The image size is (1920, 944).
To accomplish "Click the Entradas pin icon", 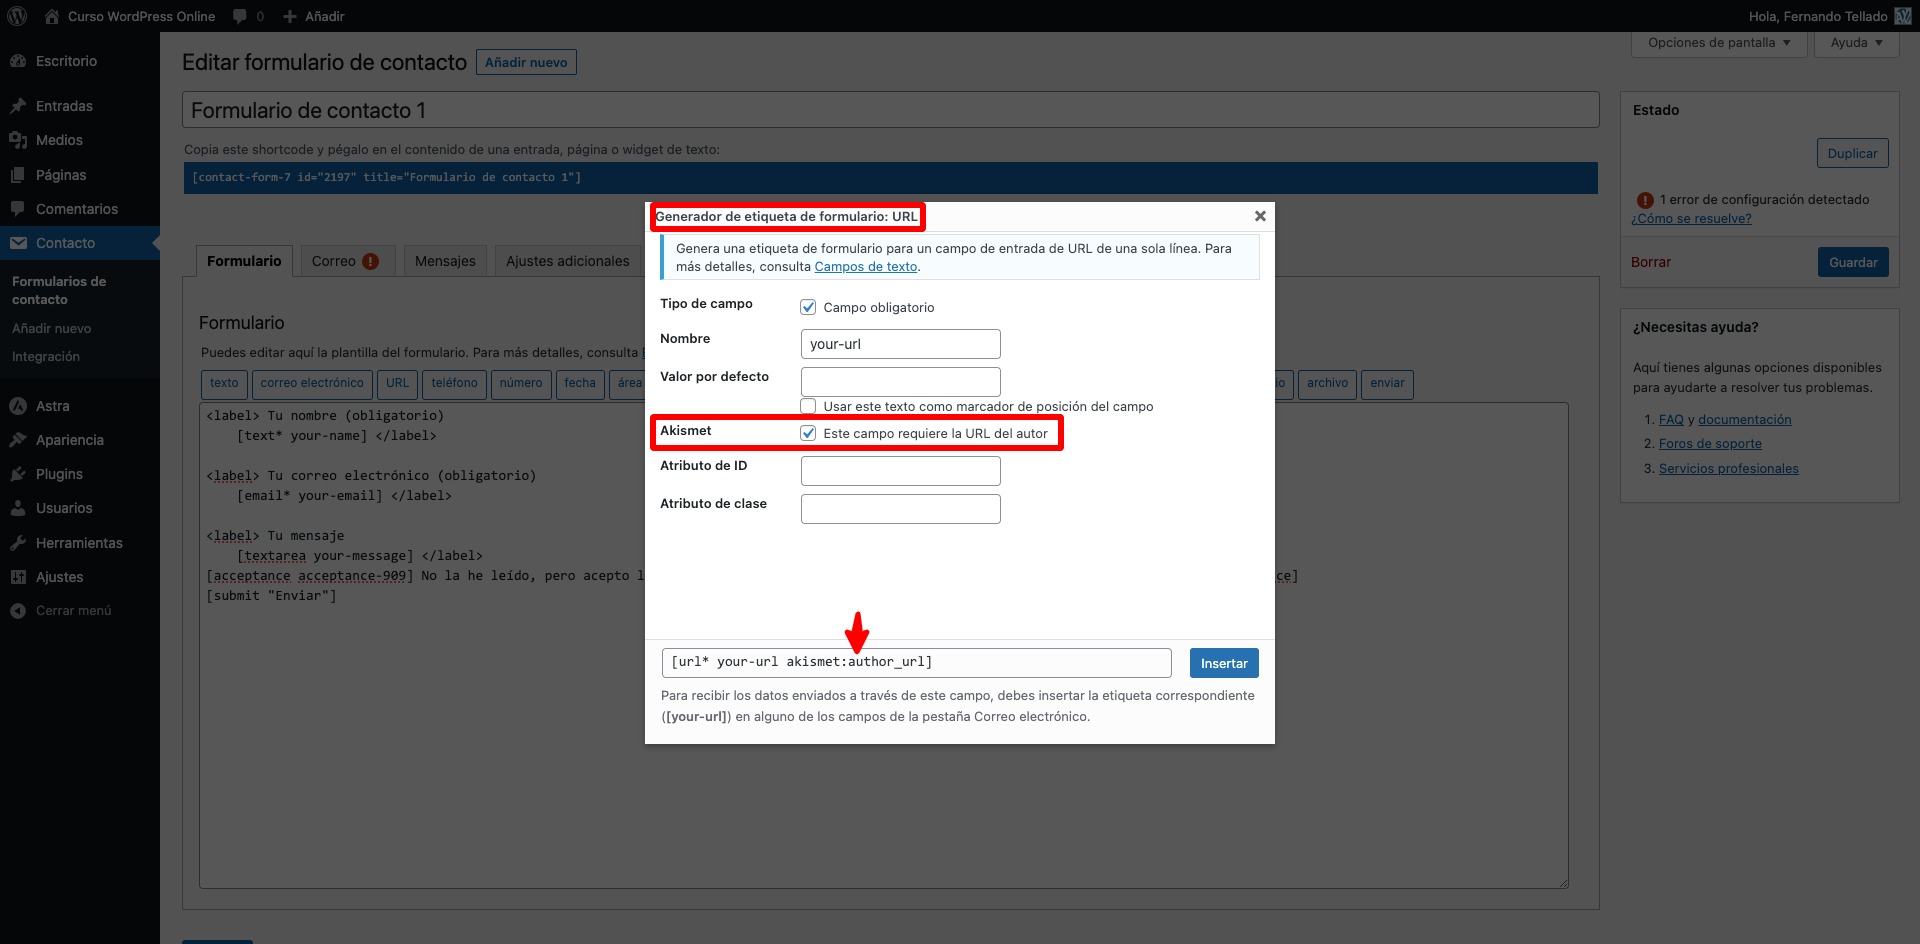I will [18, 106].
